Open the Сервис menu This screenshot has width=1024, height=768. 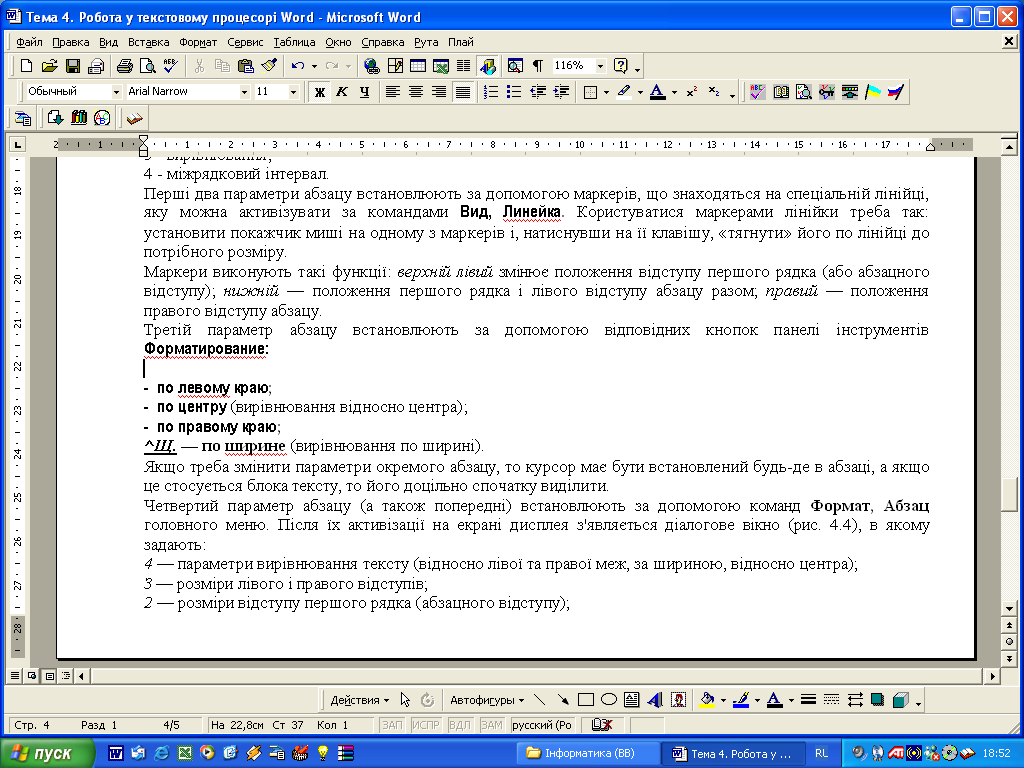(245, 42)
